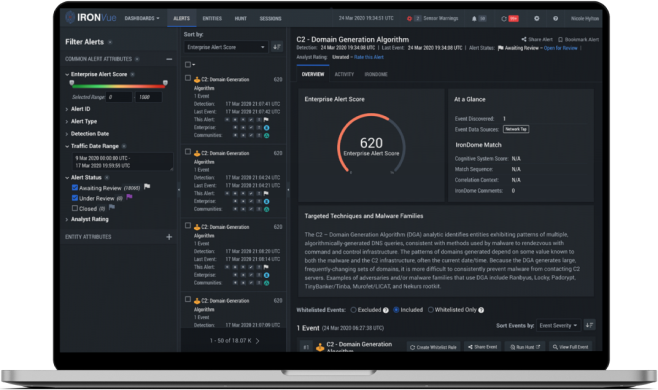Click help icon next to Excluded
This screenshot has height=390, width=658.
[385, 310]
